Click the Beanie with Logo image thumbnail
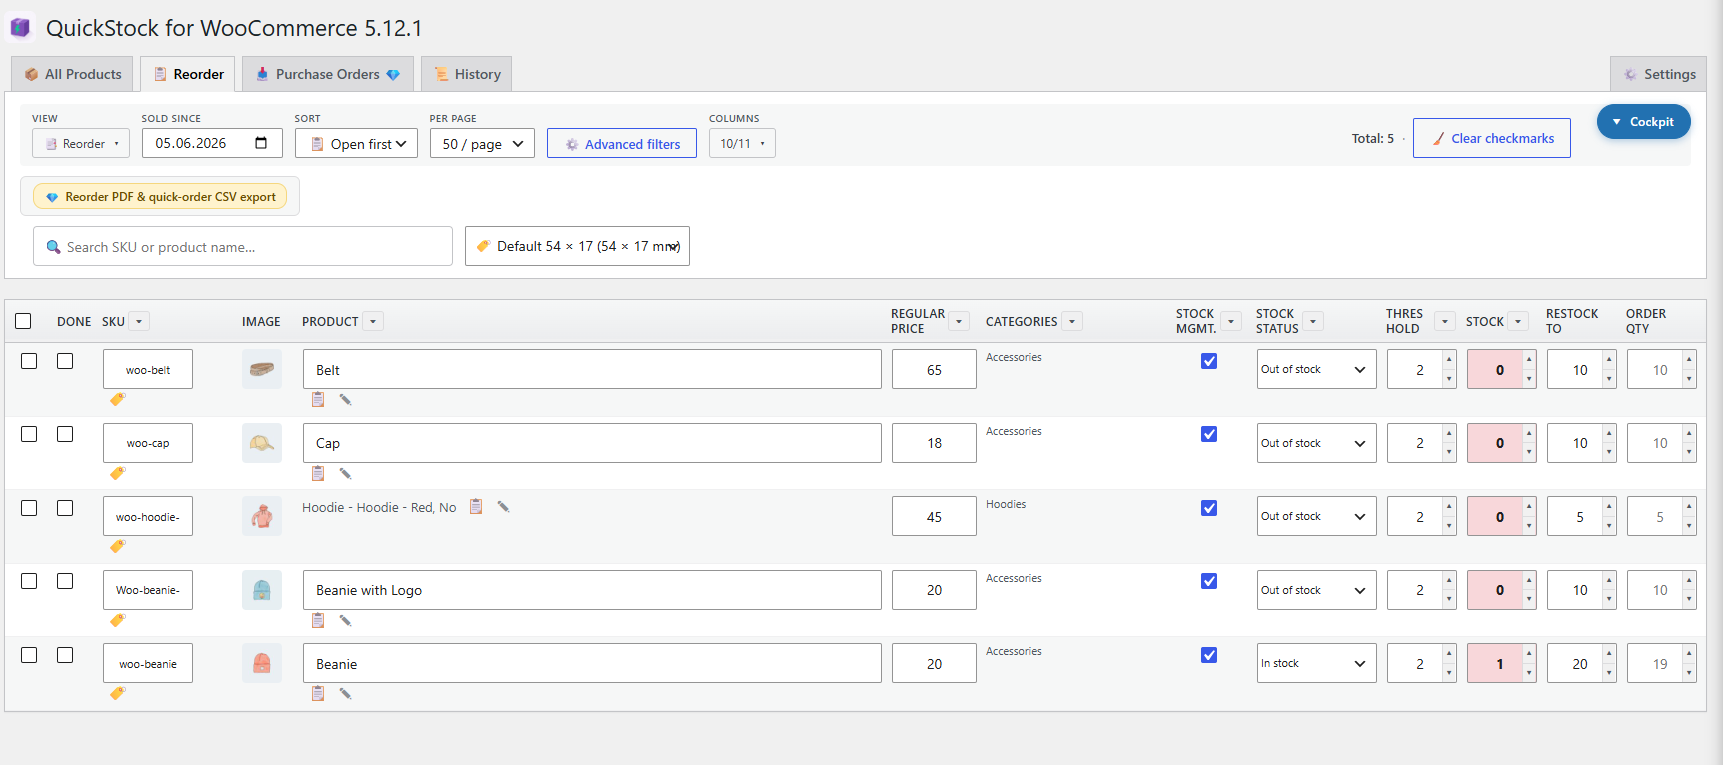Viewport: 1723px width, 765px height. [262, 590]
